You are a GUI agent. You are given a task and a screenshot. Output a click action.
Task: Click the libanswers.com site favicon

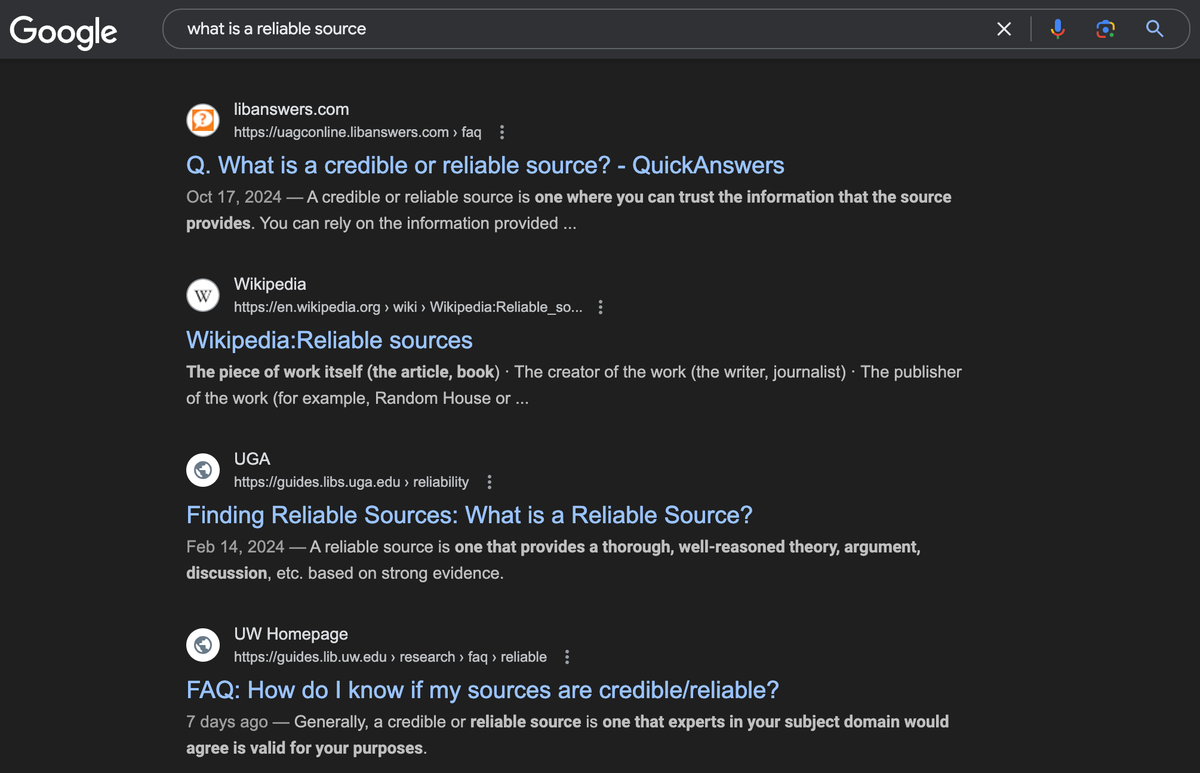[x=203, y=120]
